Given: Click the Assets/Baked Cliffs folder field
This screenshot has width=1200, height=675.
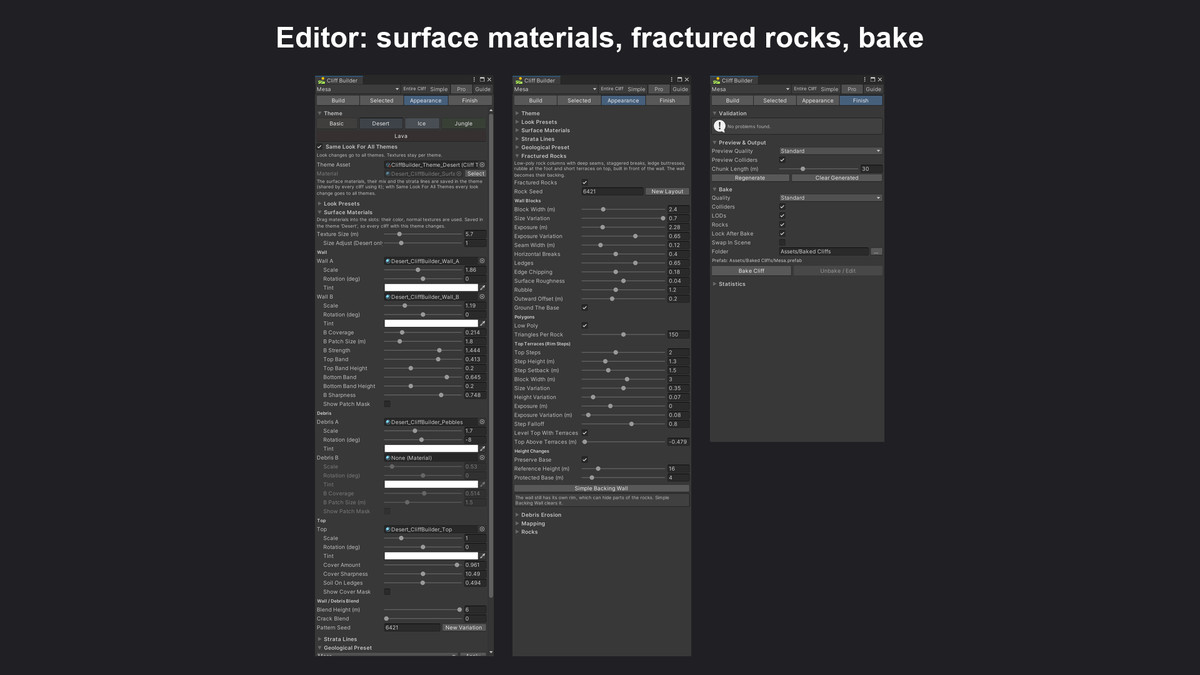Looking at the screenshot, I should [x=824, y=252].
